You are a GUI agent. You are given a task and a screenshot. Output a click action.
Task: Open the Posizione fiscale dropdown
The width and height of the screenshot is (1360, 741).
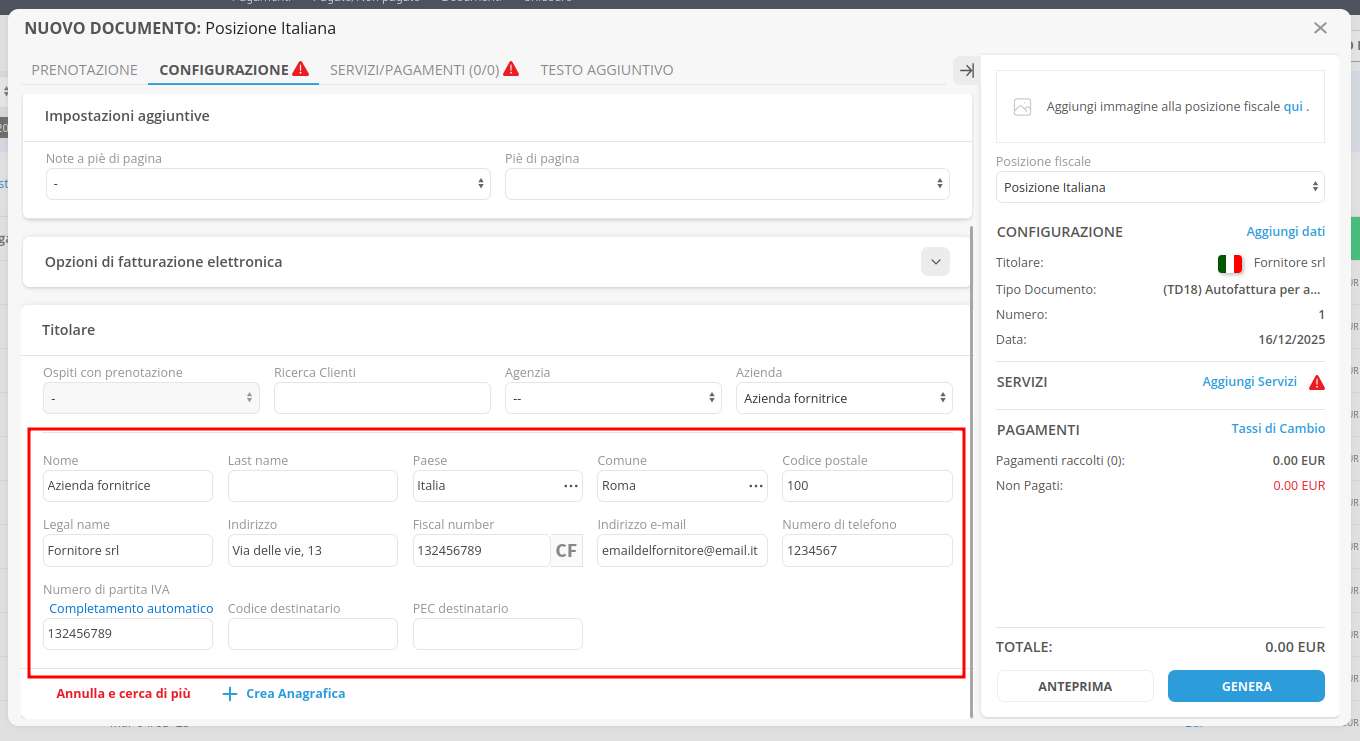point(1160,187)
